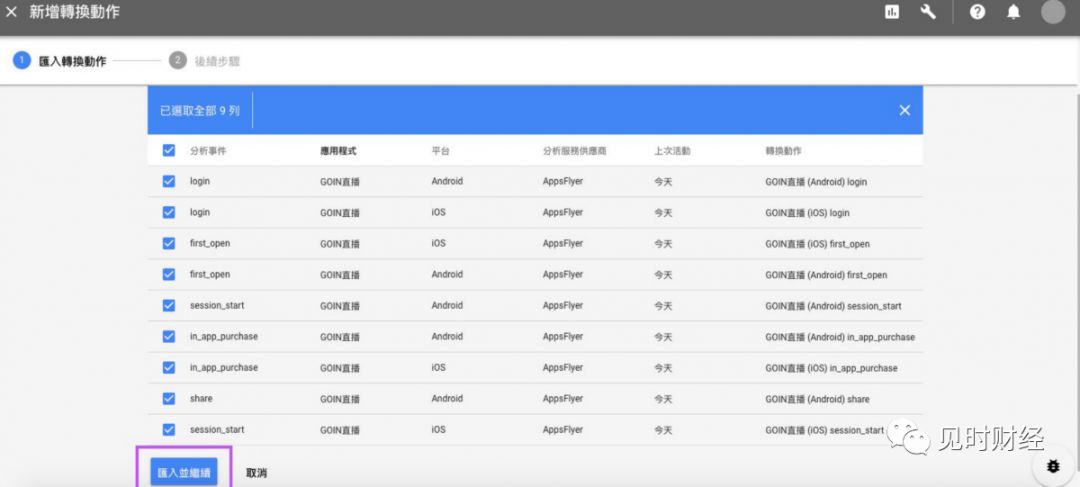Sort by 上次活動 column header

[672, 151]
